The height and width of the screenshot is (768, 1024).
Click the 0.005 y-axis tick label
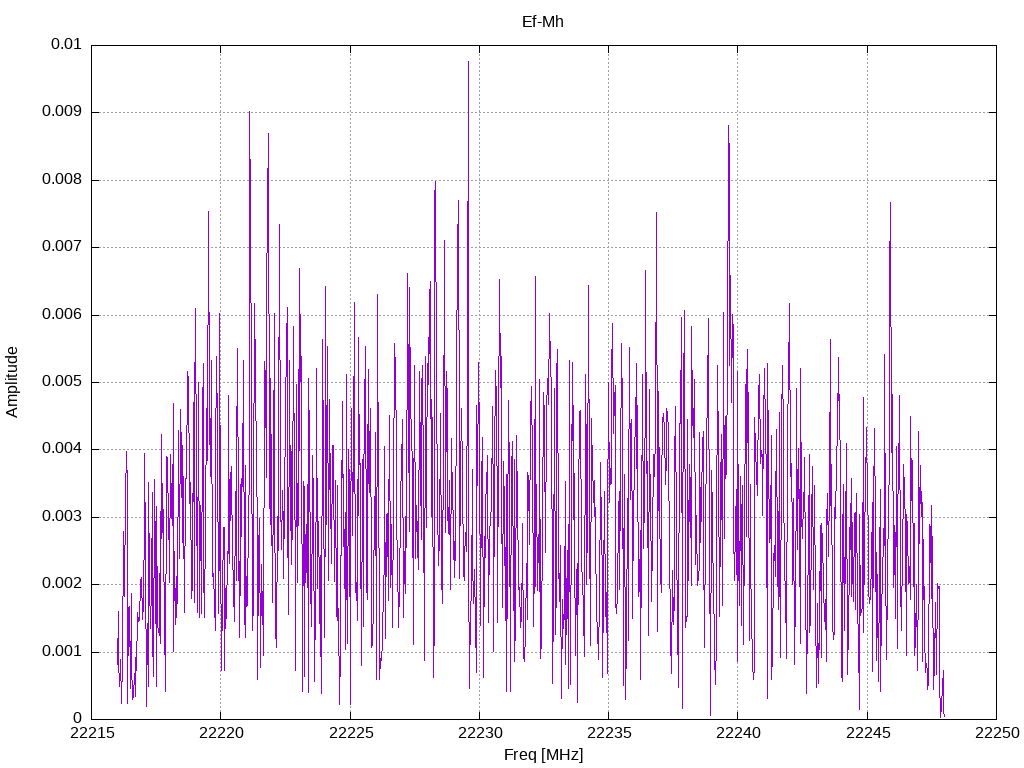coord(62,381)
